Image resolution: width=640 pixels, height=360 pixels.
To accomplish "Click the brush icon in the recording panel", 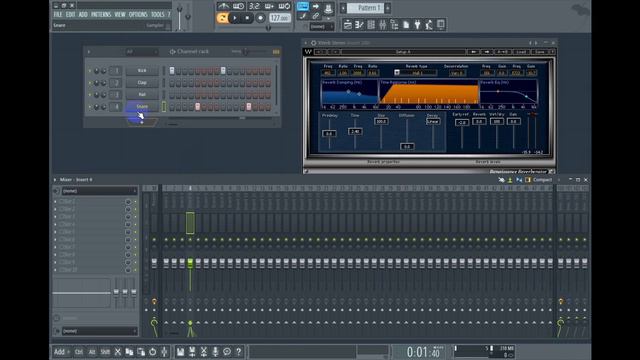I will [302, 16].
